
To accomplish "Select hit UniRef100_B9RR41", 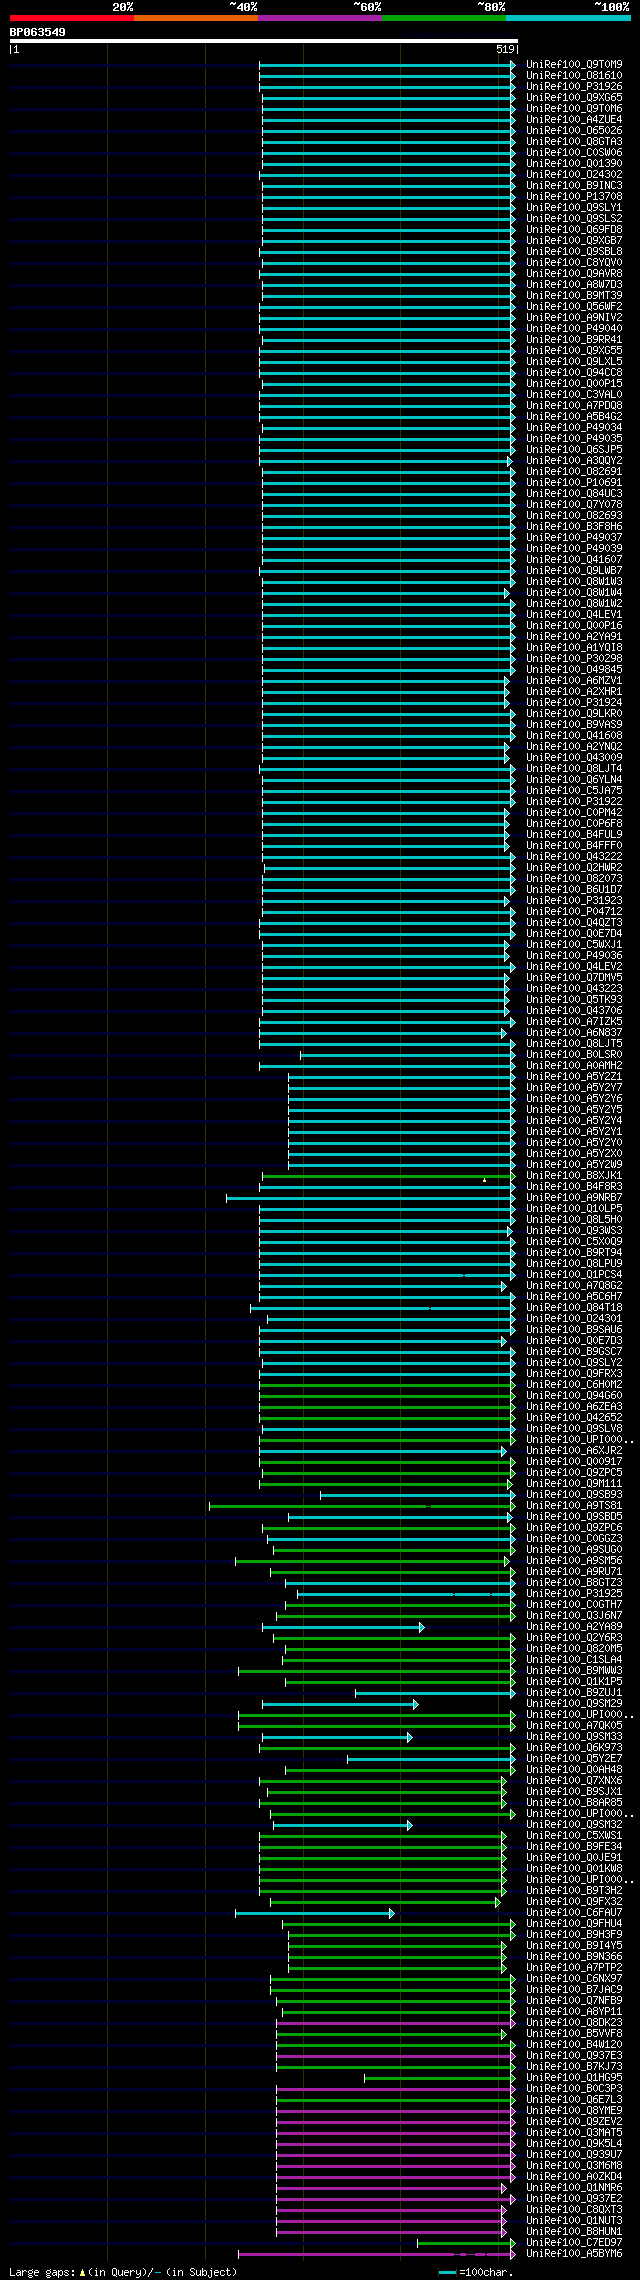I will point(574,340).
